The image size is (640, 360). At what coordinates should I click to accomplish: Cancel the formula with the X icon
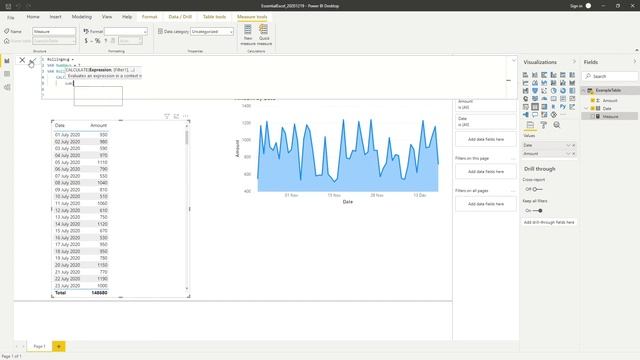22,60
